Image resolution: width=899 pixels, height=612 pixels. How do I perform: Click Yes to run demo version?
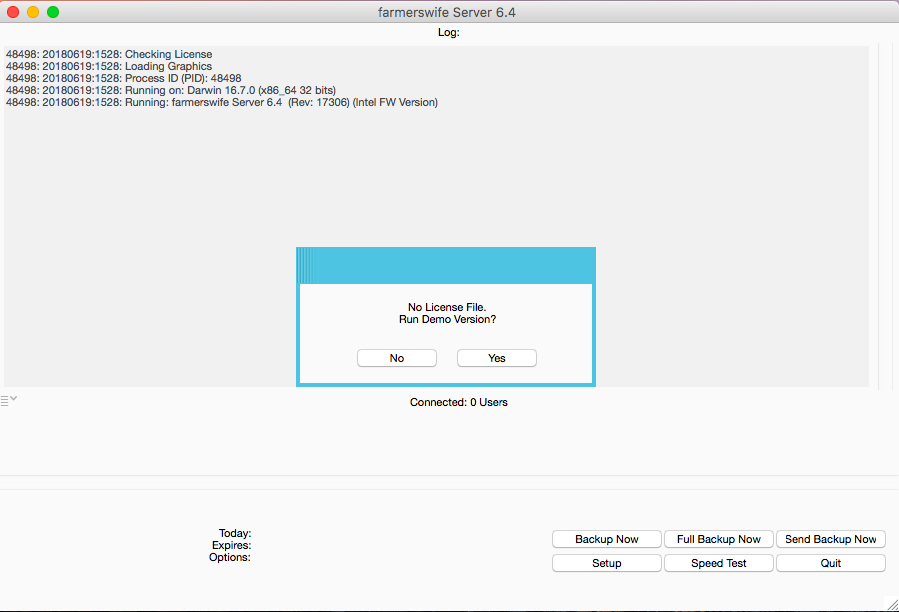(497, 358)
